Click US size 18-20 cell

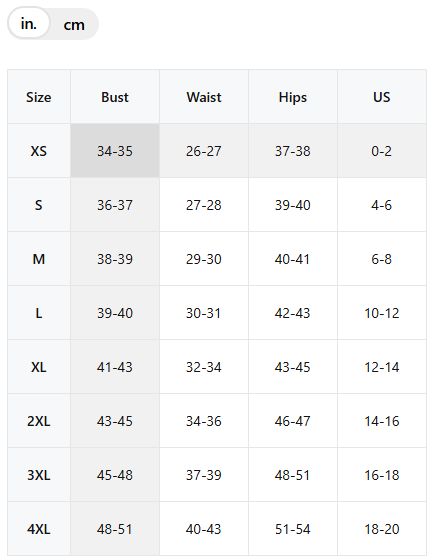pos(382,529)
